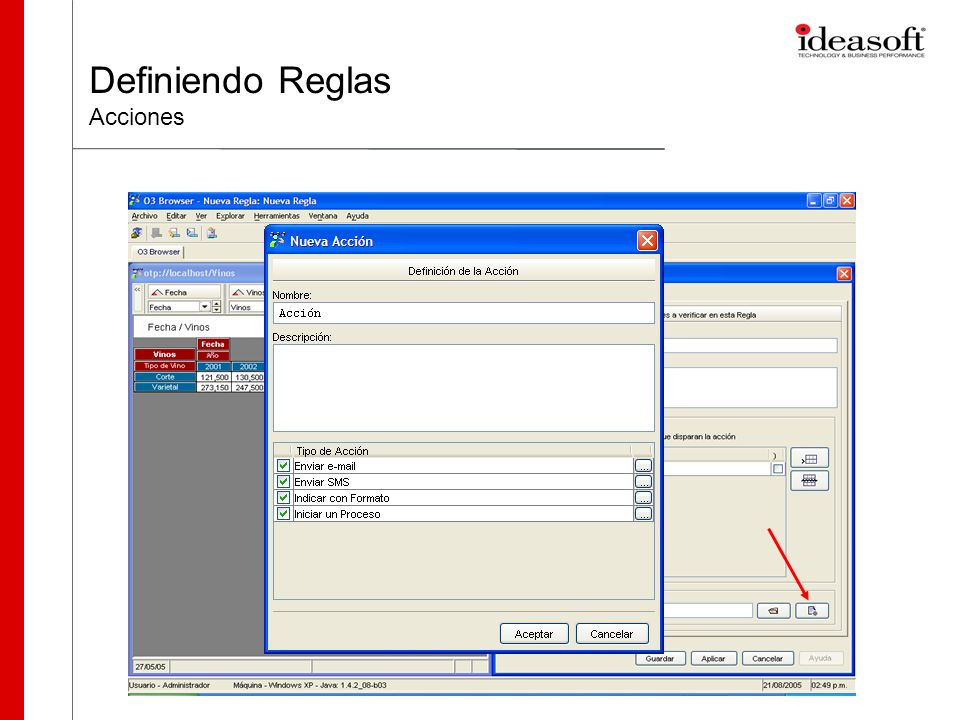
Task: Click the Vinos dimension header button
Action: point(247,292)
